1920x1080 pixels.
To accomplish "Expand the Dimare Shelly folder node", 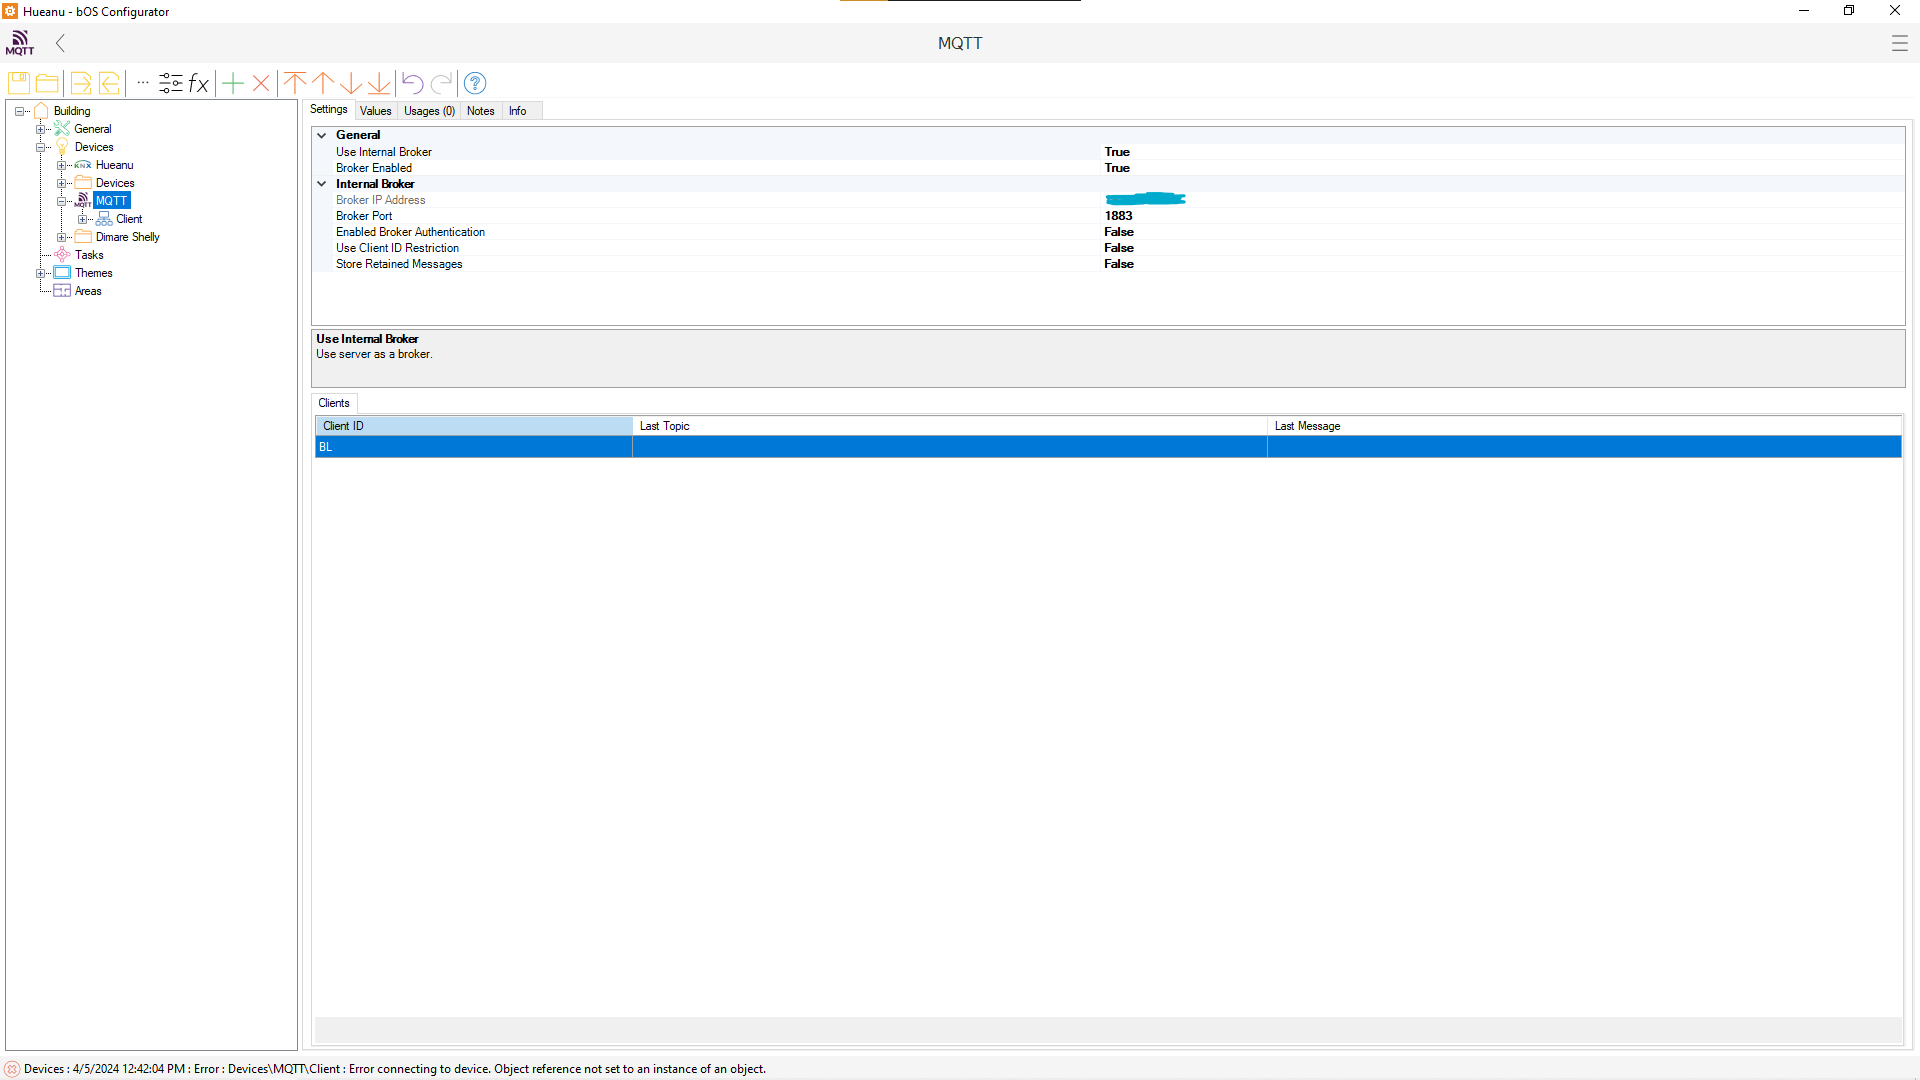I will tap(62, 237).
